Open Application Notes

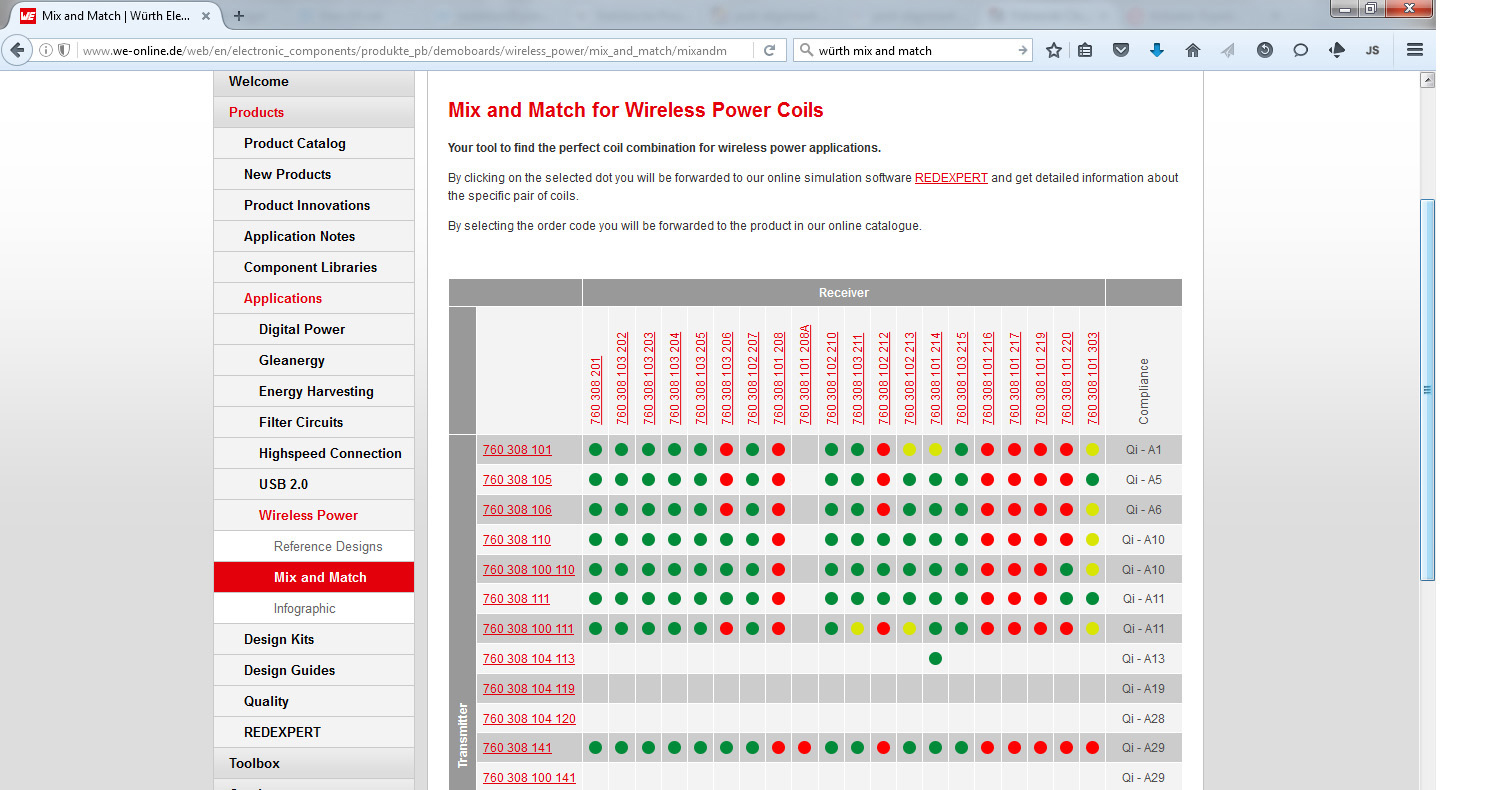(x=314, y=236)
